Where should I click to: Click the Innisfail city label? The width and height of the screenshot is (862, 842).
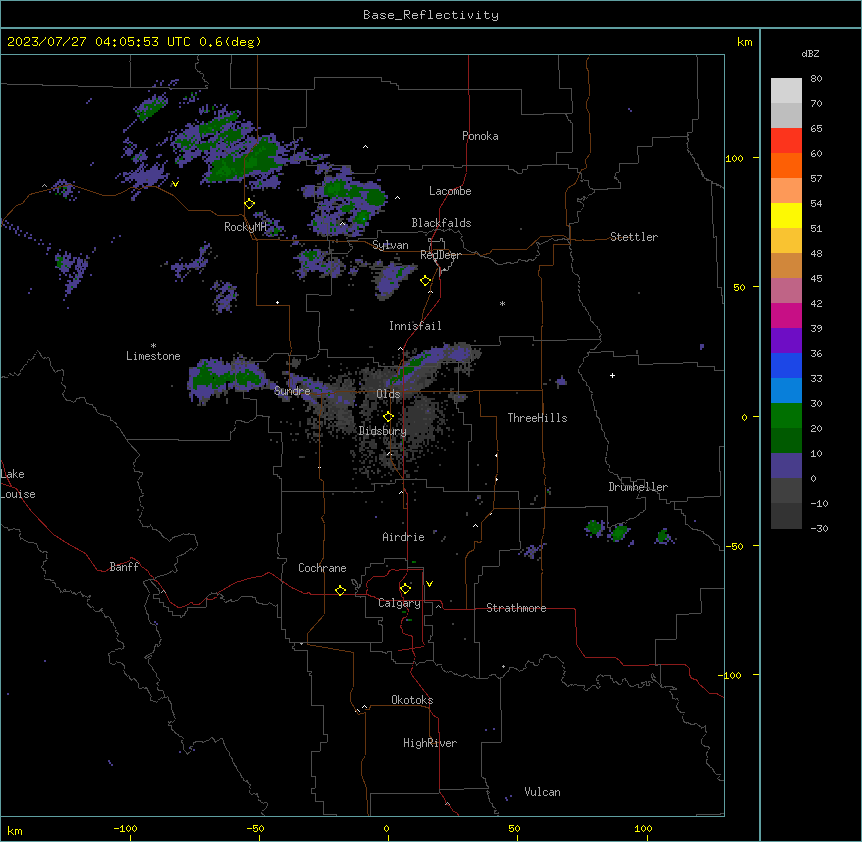(x=415, y=326)
